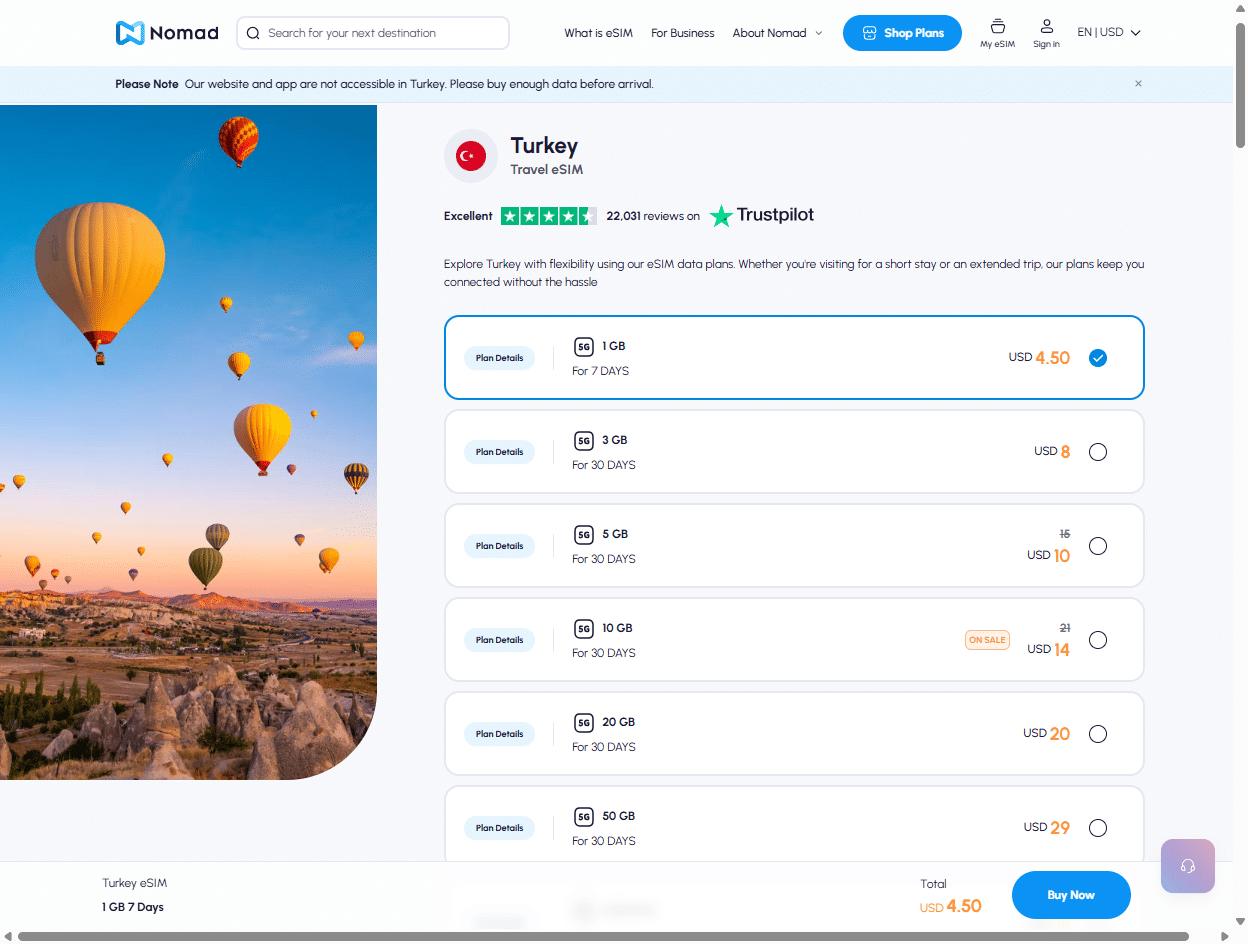
Task: Open the About Nomad dropdown
Action: point(777,33)
